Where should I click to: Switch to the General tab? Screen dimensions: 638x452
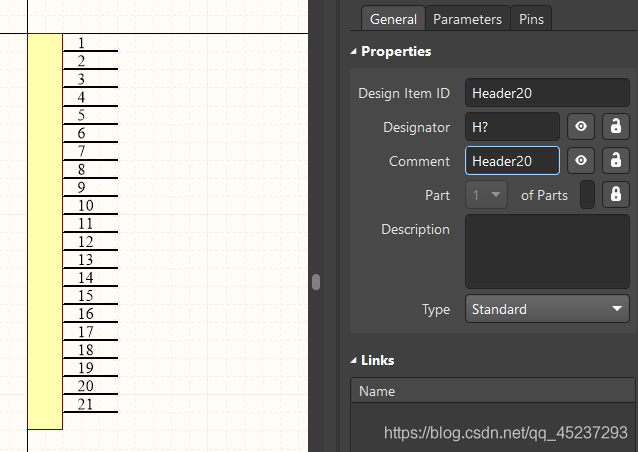point(393,19)
